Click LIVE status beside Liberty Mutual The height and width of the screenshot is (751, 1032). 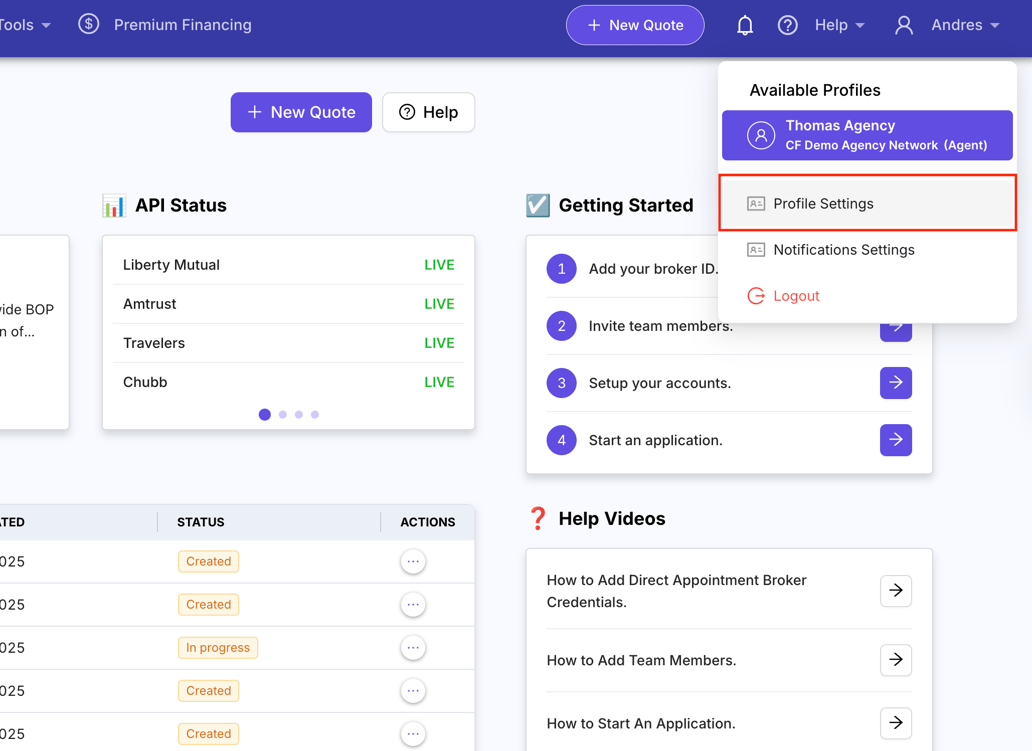439,265
